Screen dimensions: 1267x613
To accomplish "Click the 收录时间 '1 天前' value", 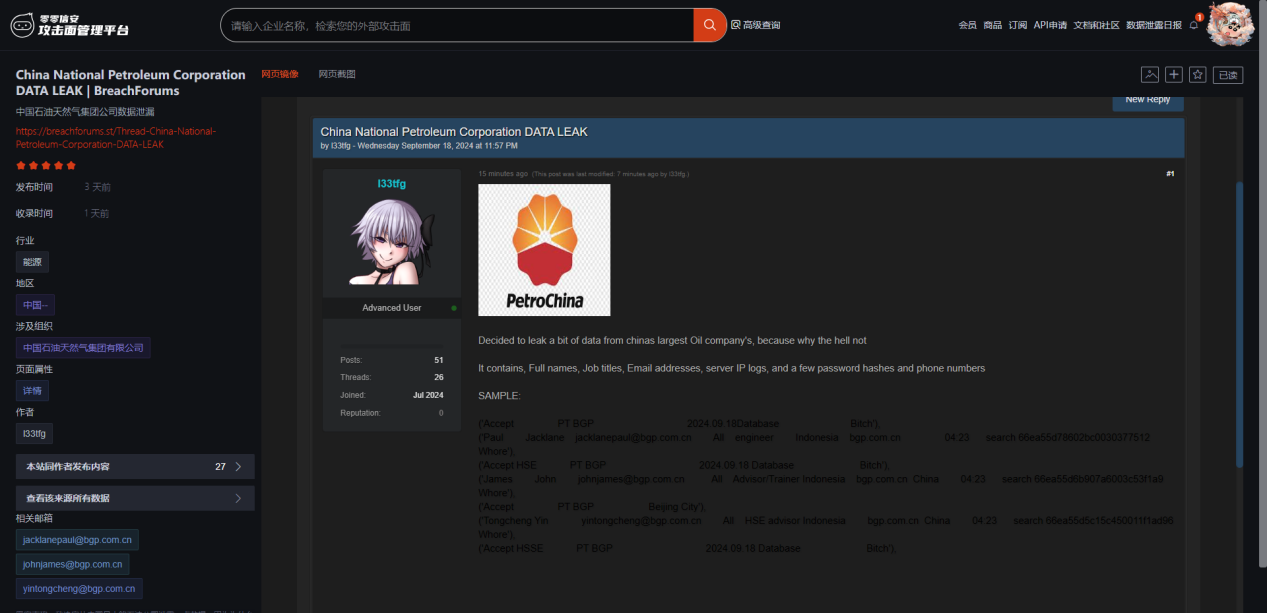I will click(97, 213).
